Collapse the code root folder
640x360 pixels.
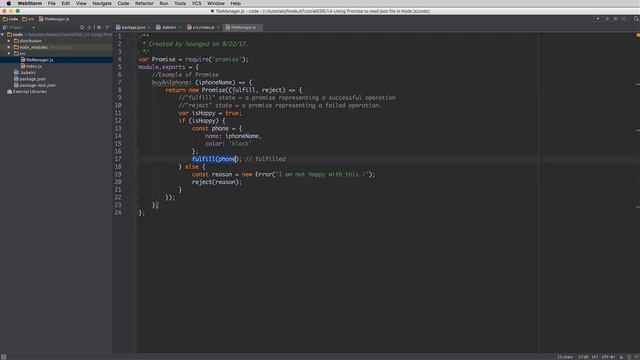click(x=3, y=35)
